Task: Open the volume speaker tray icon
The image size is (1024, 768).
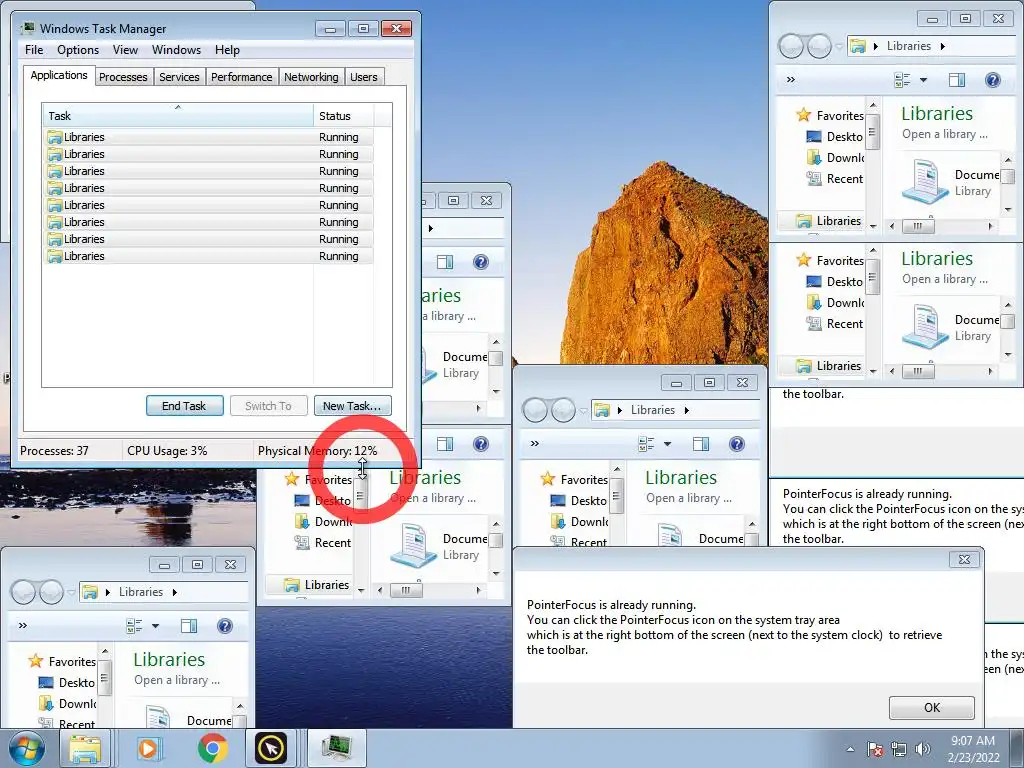Action: 922,749
